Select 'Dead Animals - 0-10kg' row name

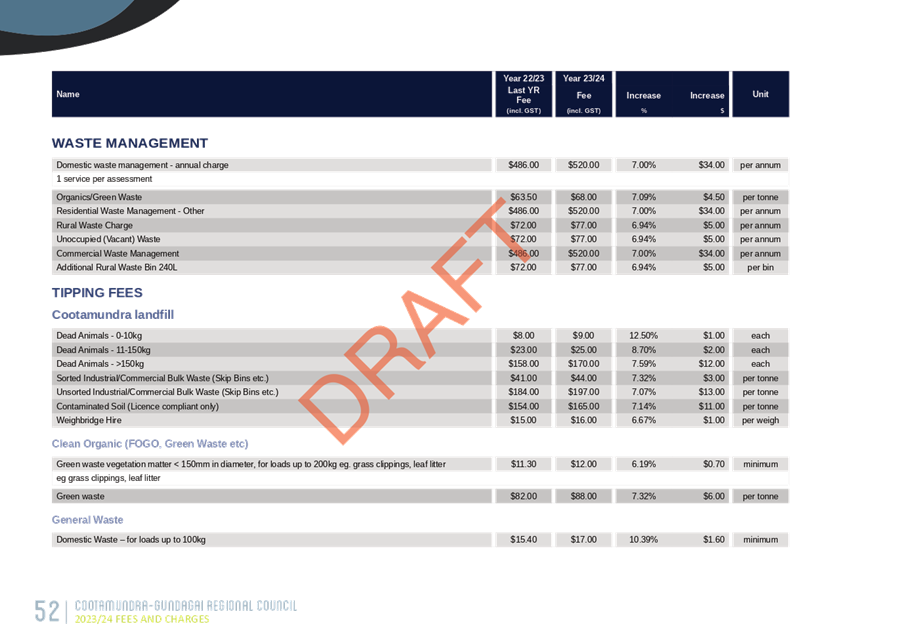click(x=99, y=336)
